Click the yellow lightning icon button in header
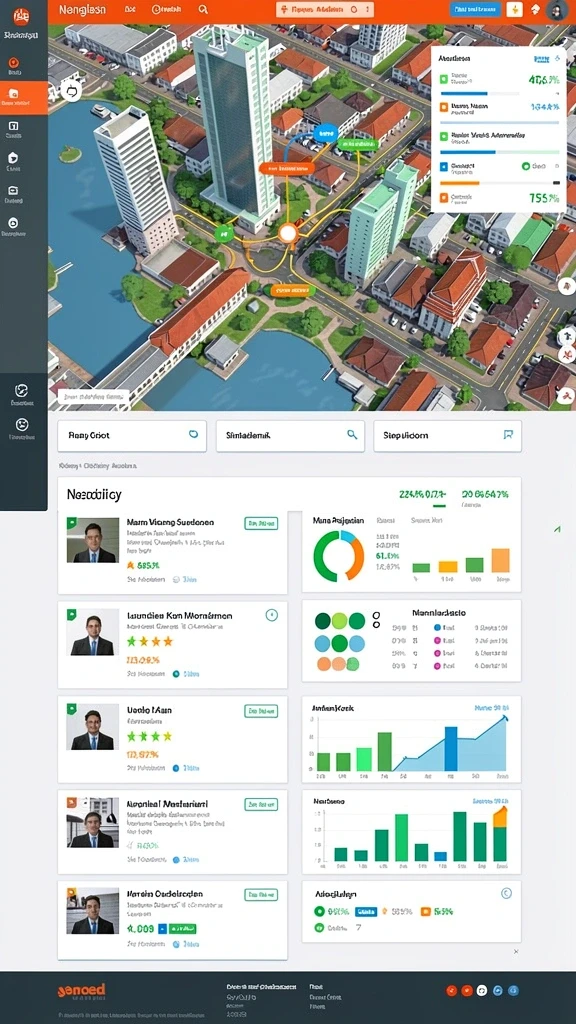This screenshot has height=1024, width=576. point(515,10)
